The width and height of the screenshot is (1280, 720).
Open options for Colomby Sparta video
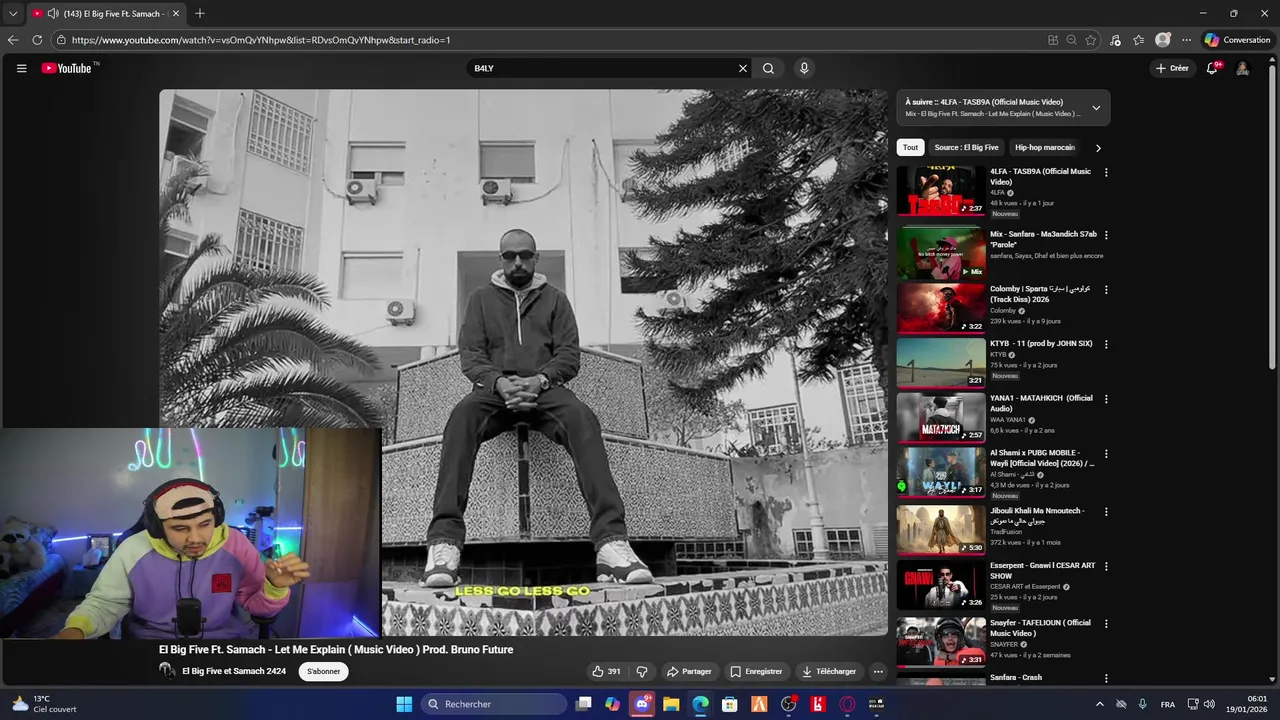pyautogui.click(x=1106, y=289)
